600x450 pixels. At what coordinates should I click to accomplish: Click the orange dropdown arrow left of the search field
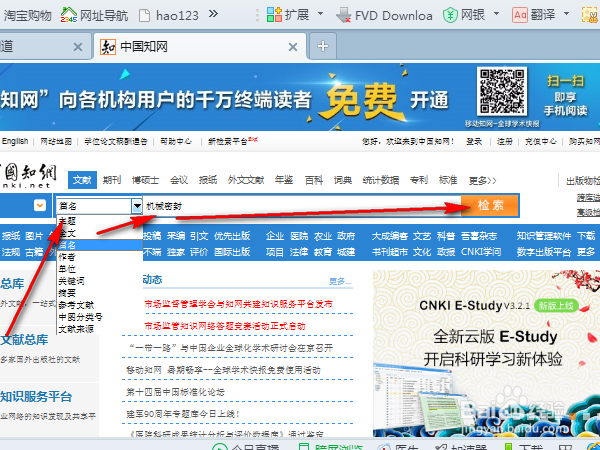(x=40, y=205)
